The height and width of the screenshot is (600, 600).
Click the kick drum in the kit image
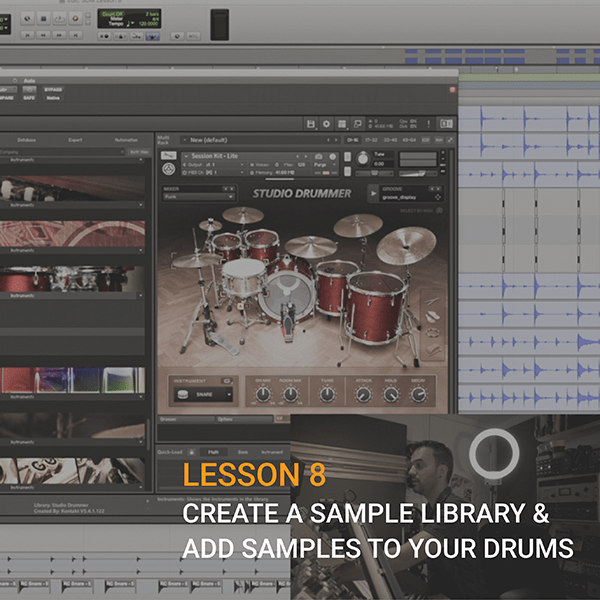(289, 293)
